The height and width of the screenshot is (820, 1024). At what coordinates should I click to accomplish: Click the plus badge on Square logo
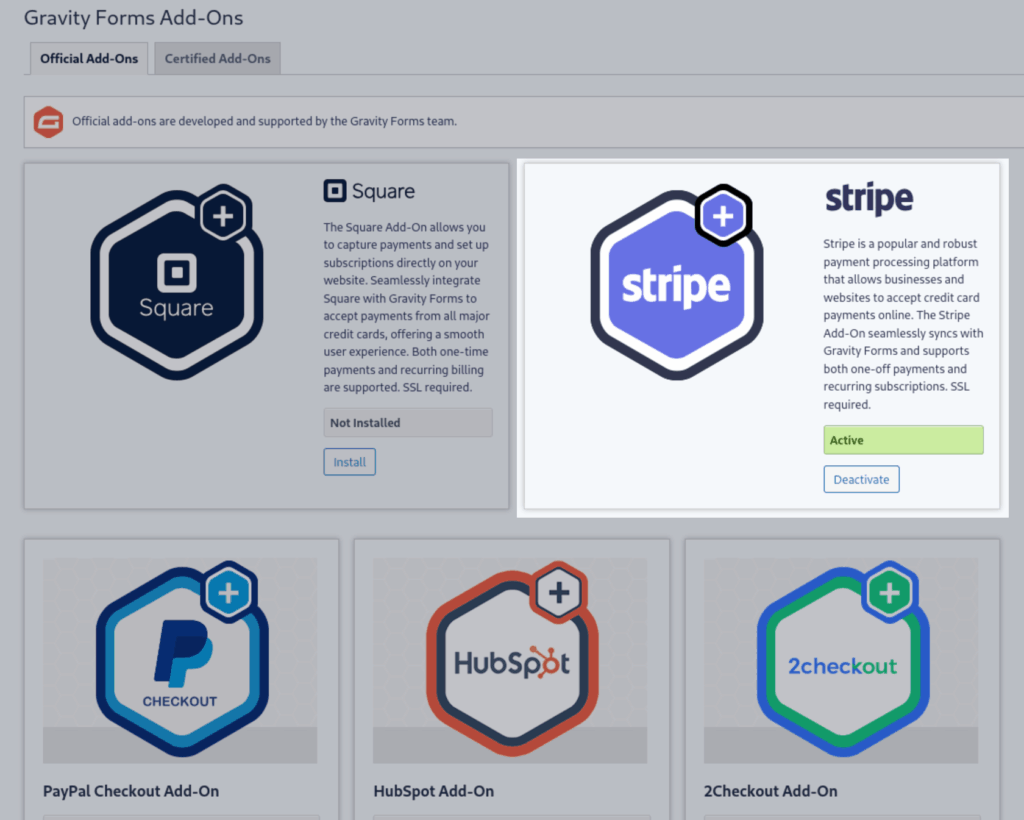[223, 215]
